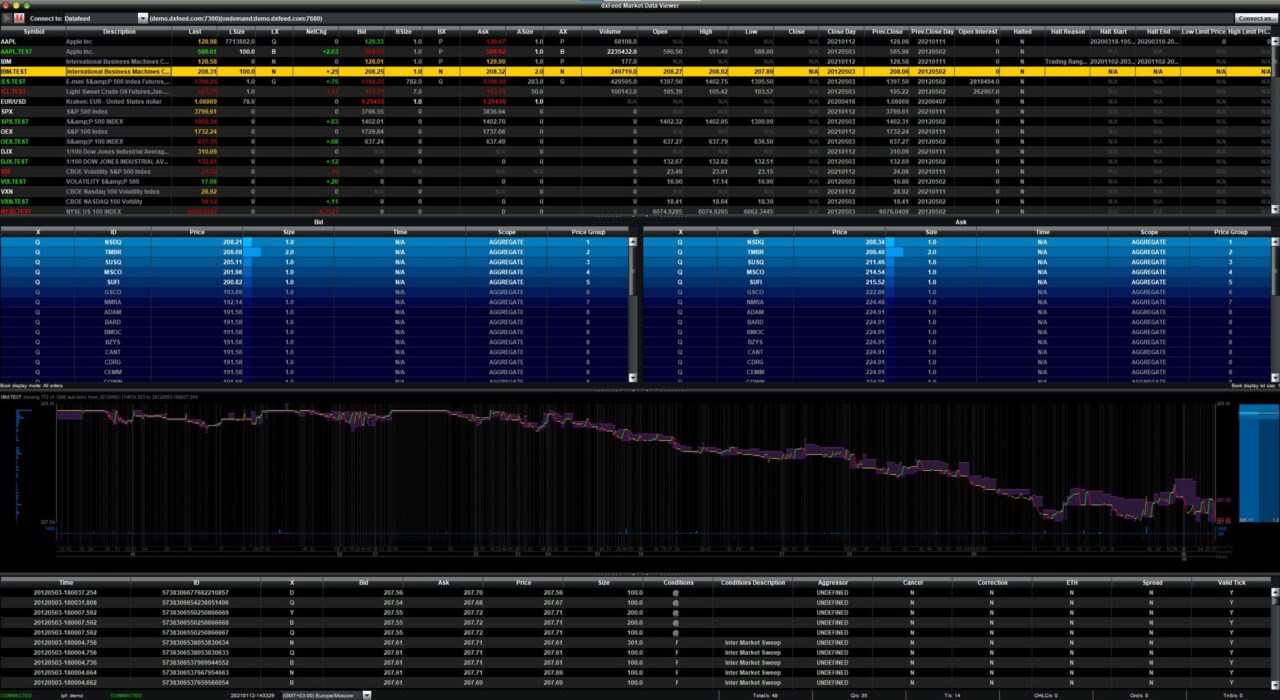Viewport: 1280px width, 700px height.
Task: Select the AAPL symbol row
Action: 635,41
